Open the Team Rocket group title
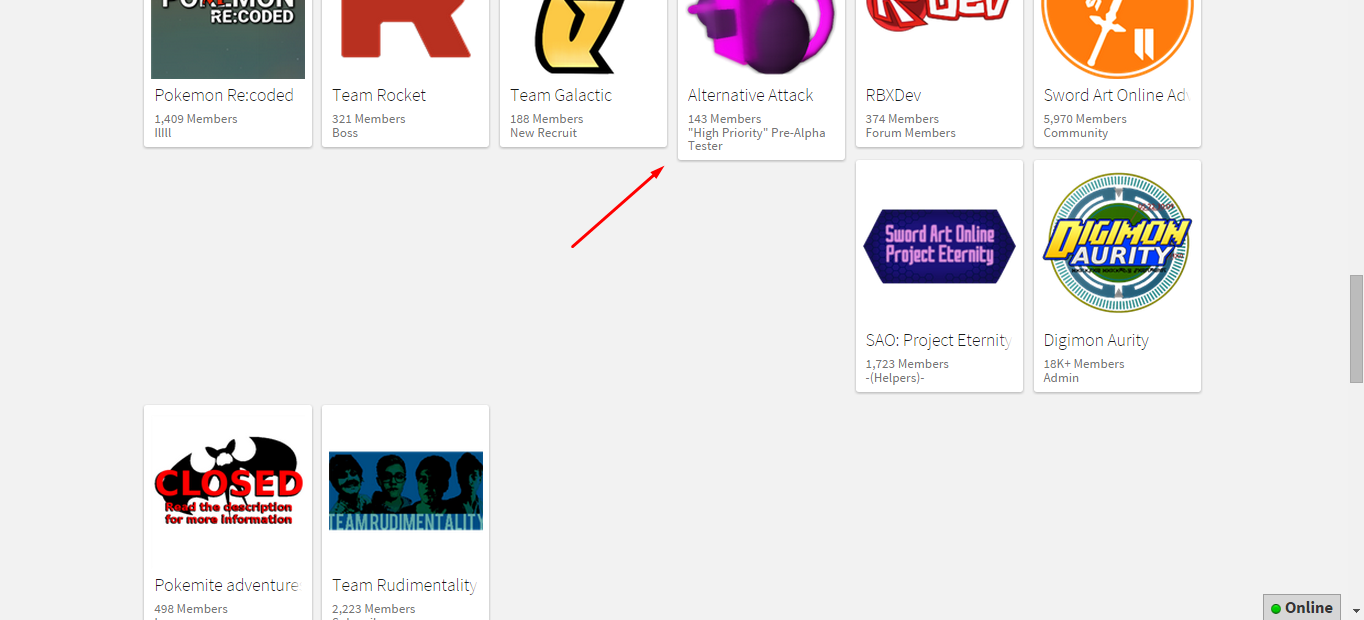 pyautogui.click(x=379, y=95)
